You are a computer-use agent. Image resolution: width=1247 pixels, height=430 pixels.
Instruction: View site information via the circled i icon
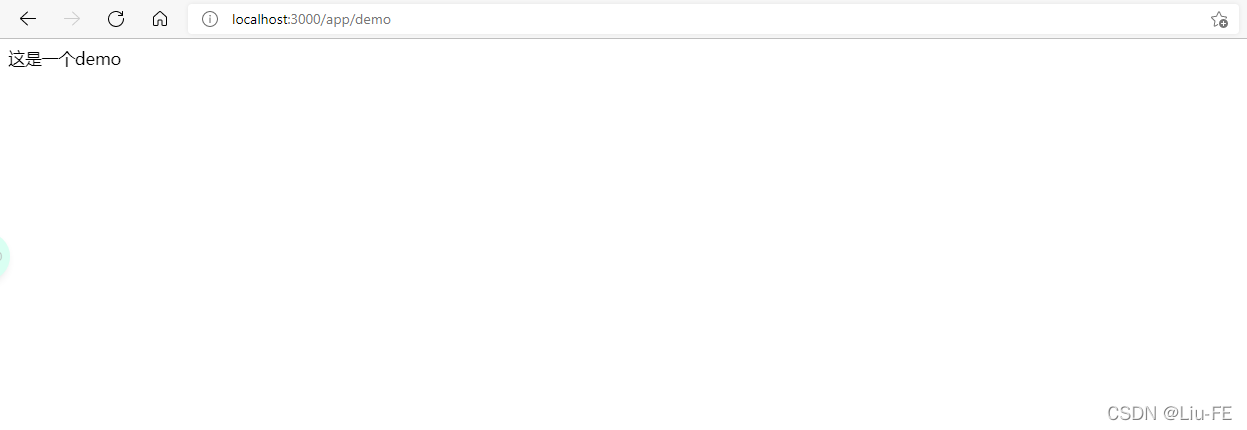[210, 19]
